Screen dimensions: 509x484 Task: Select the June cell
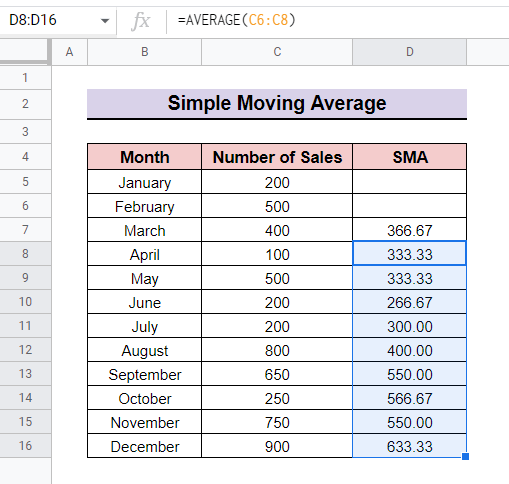point(144,302)
